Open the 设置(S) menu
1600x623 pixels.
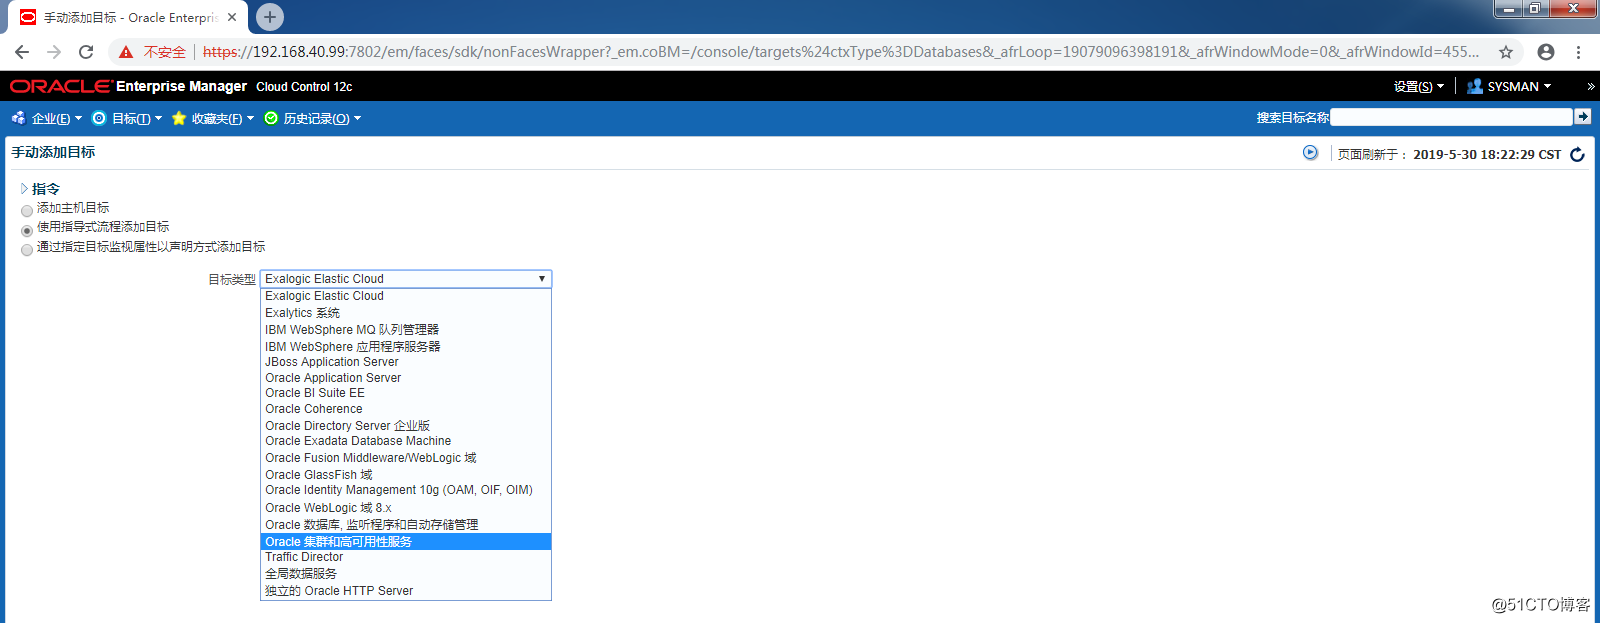pos(1419,87)
